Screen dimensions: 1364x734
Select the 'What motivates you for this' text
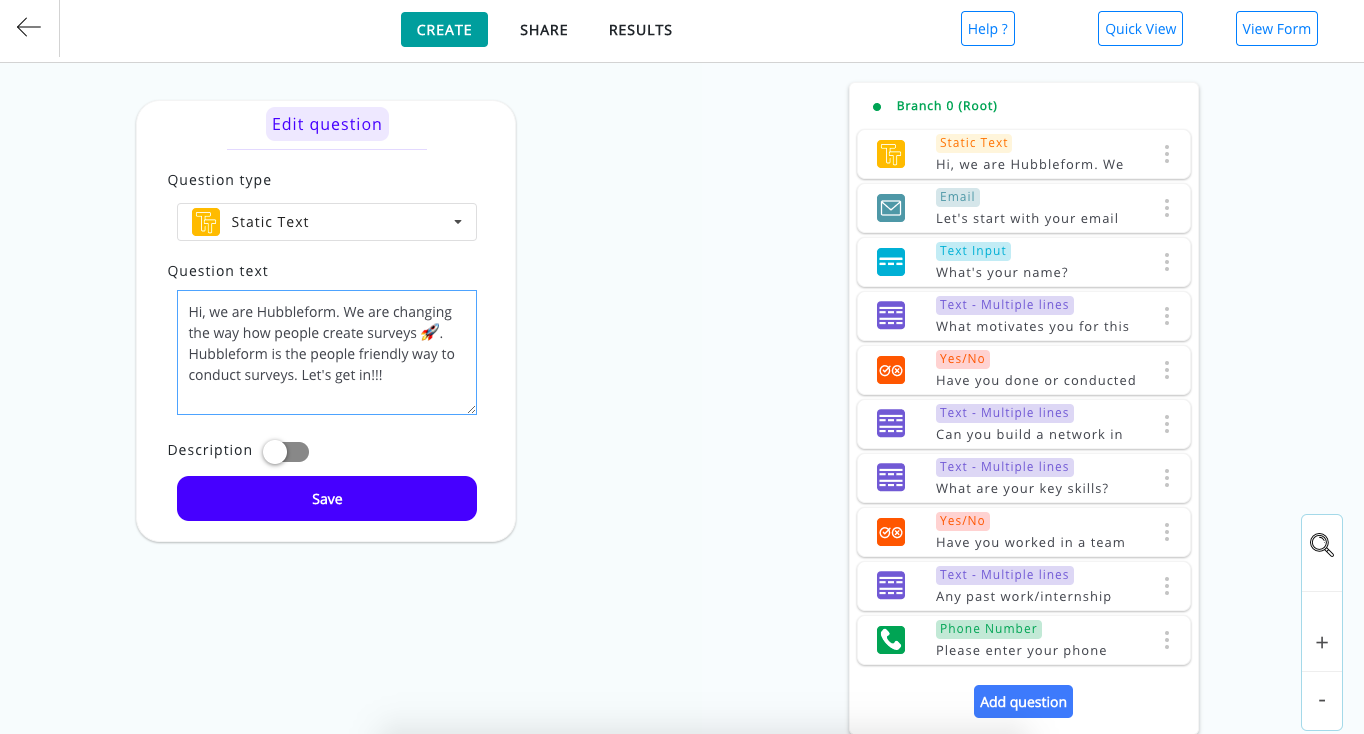1032,326
